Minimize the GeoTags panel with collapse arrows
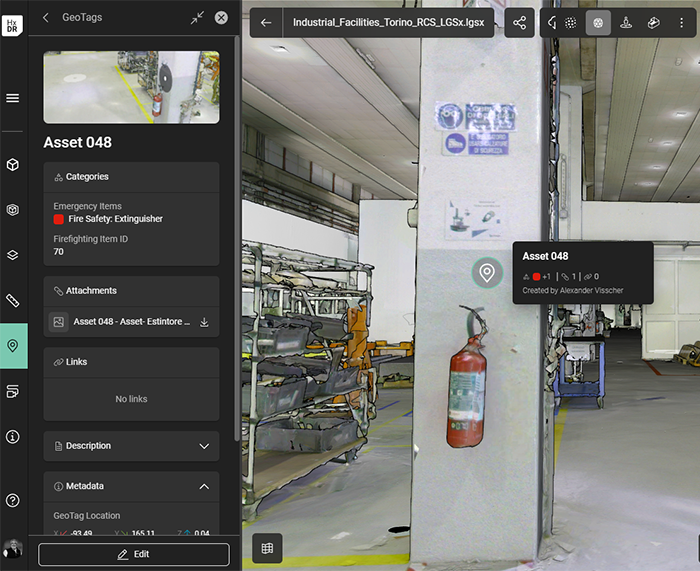Image resolution: width=700 pixels, height=571 pixels. 197,17
